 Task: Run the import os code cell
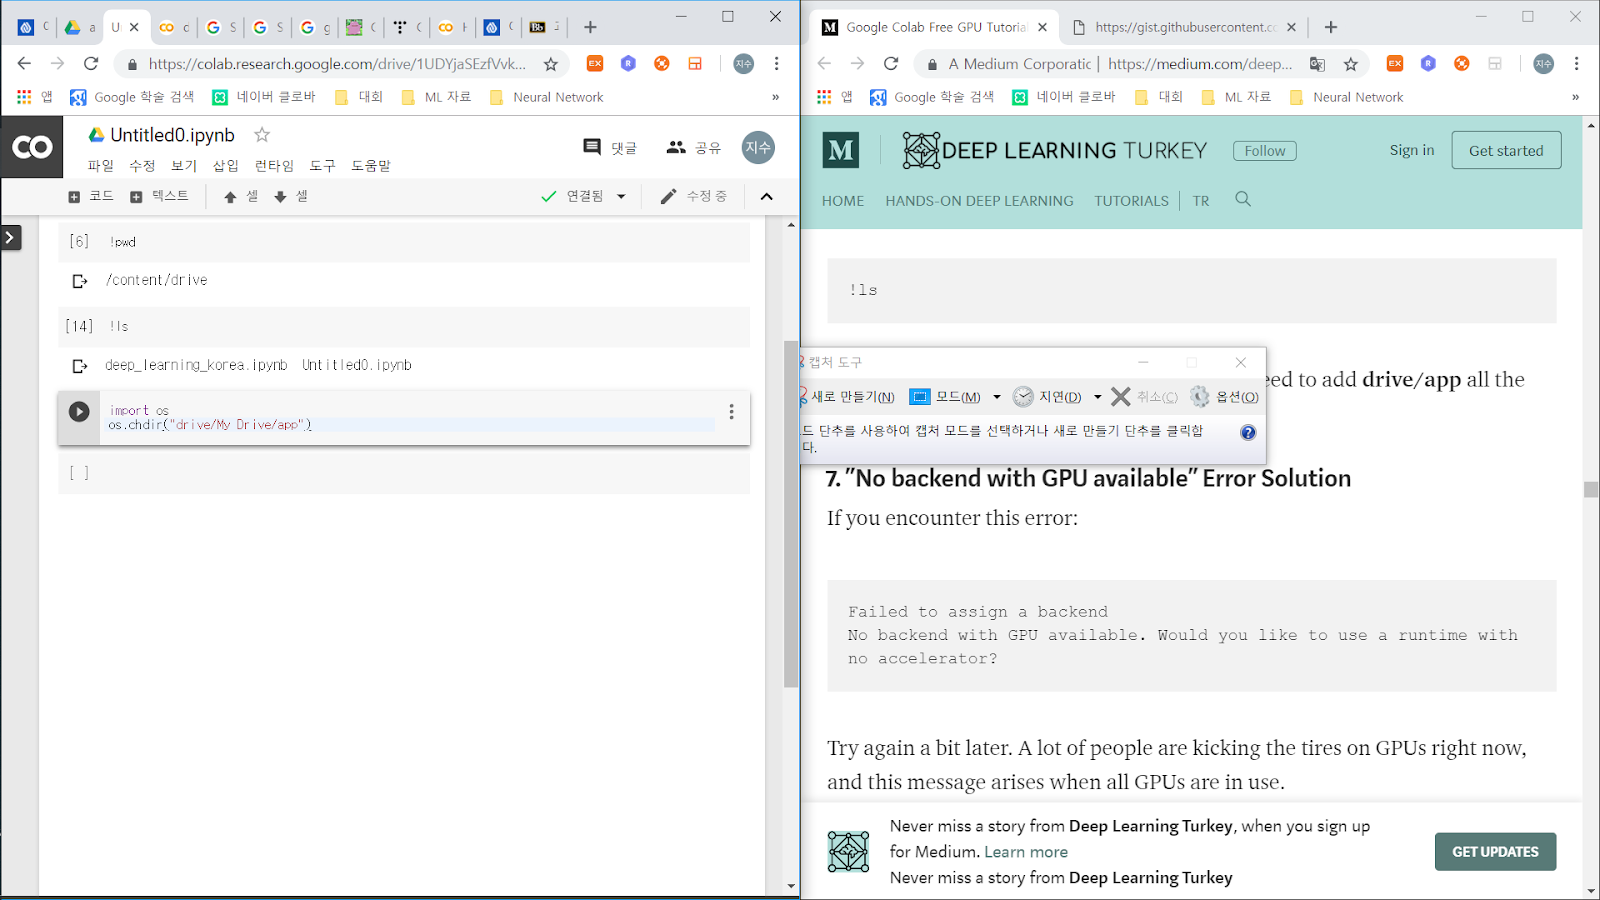(x=79, y=411)
